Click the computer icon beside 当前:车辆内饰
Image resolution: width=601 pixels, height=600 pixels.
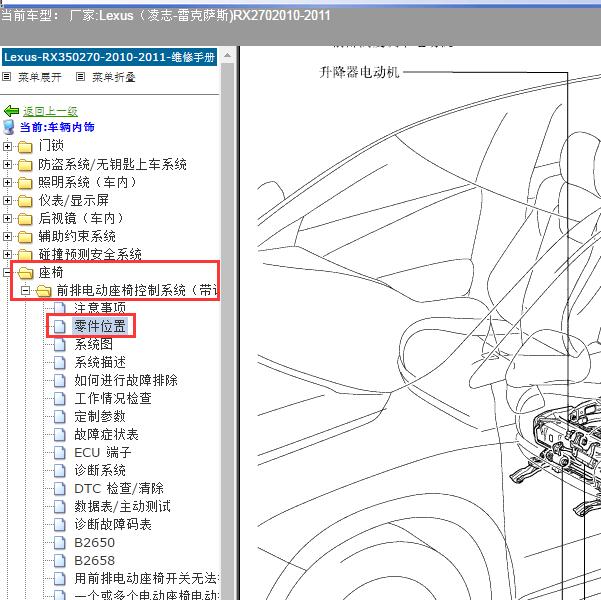coord(8,127)
